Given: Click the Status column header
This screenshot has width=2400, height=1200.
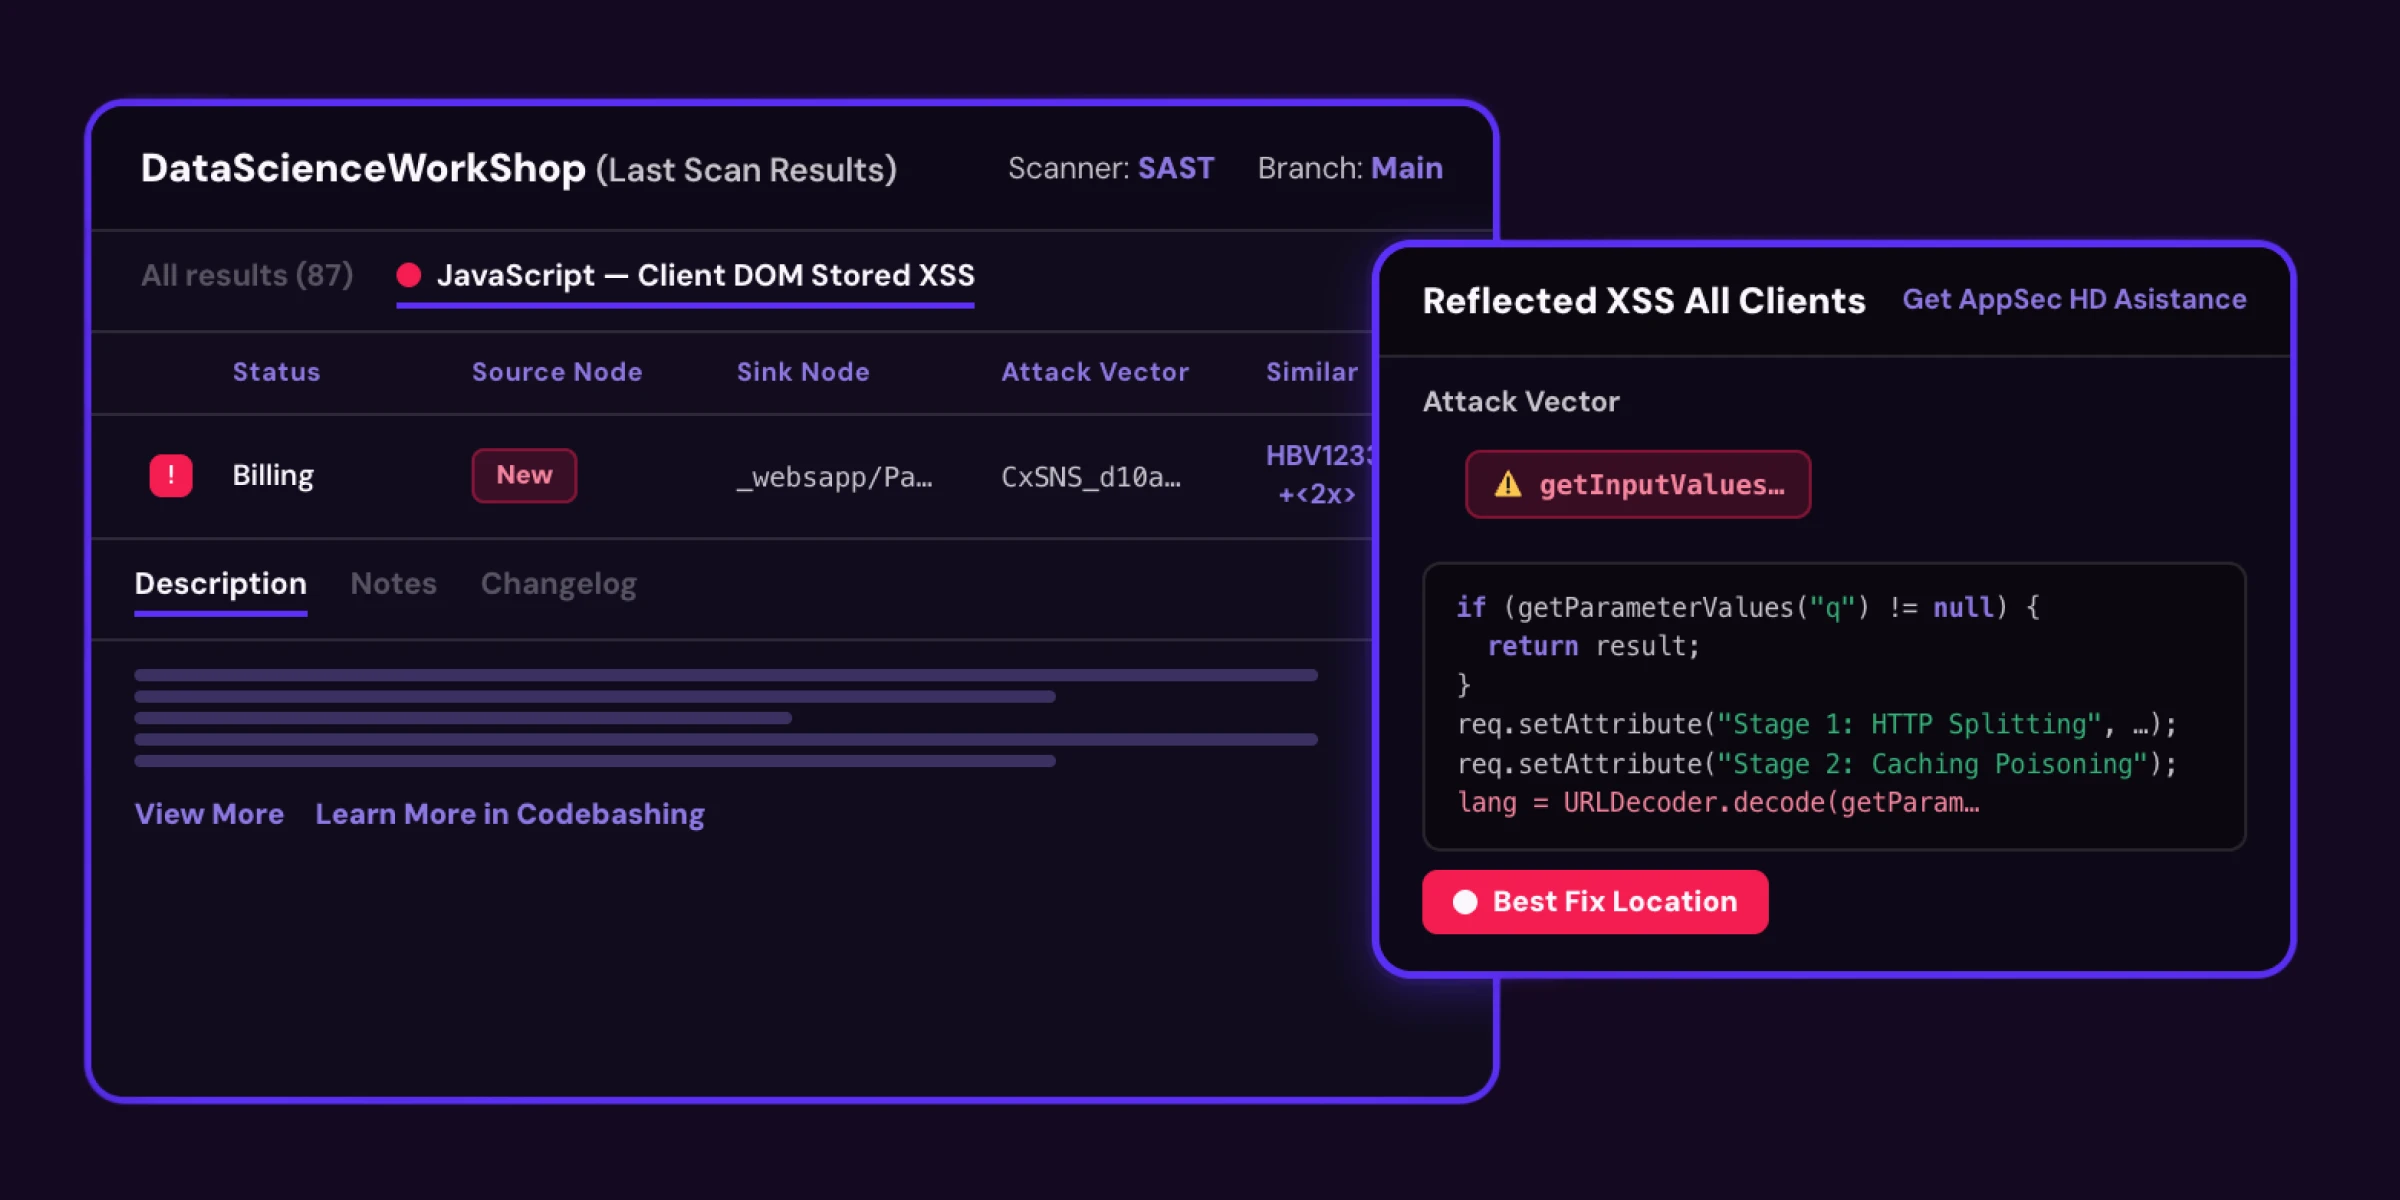Looking at the screenshot, I should (276, 372).
